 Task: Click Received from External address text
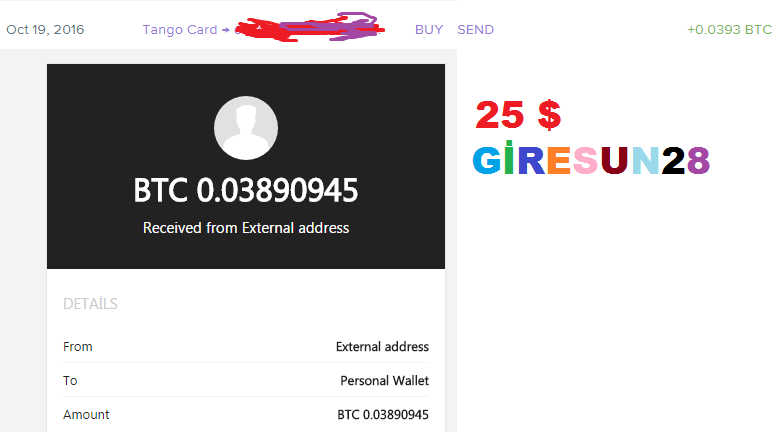point(246,228)
